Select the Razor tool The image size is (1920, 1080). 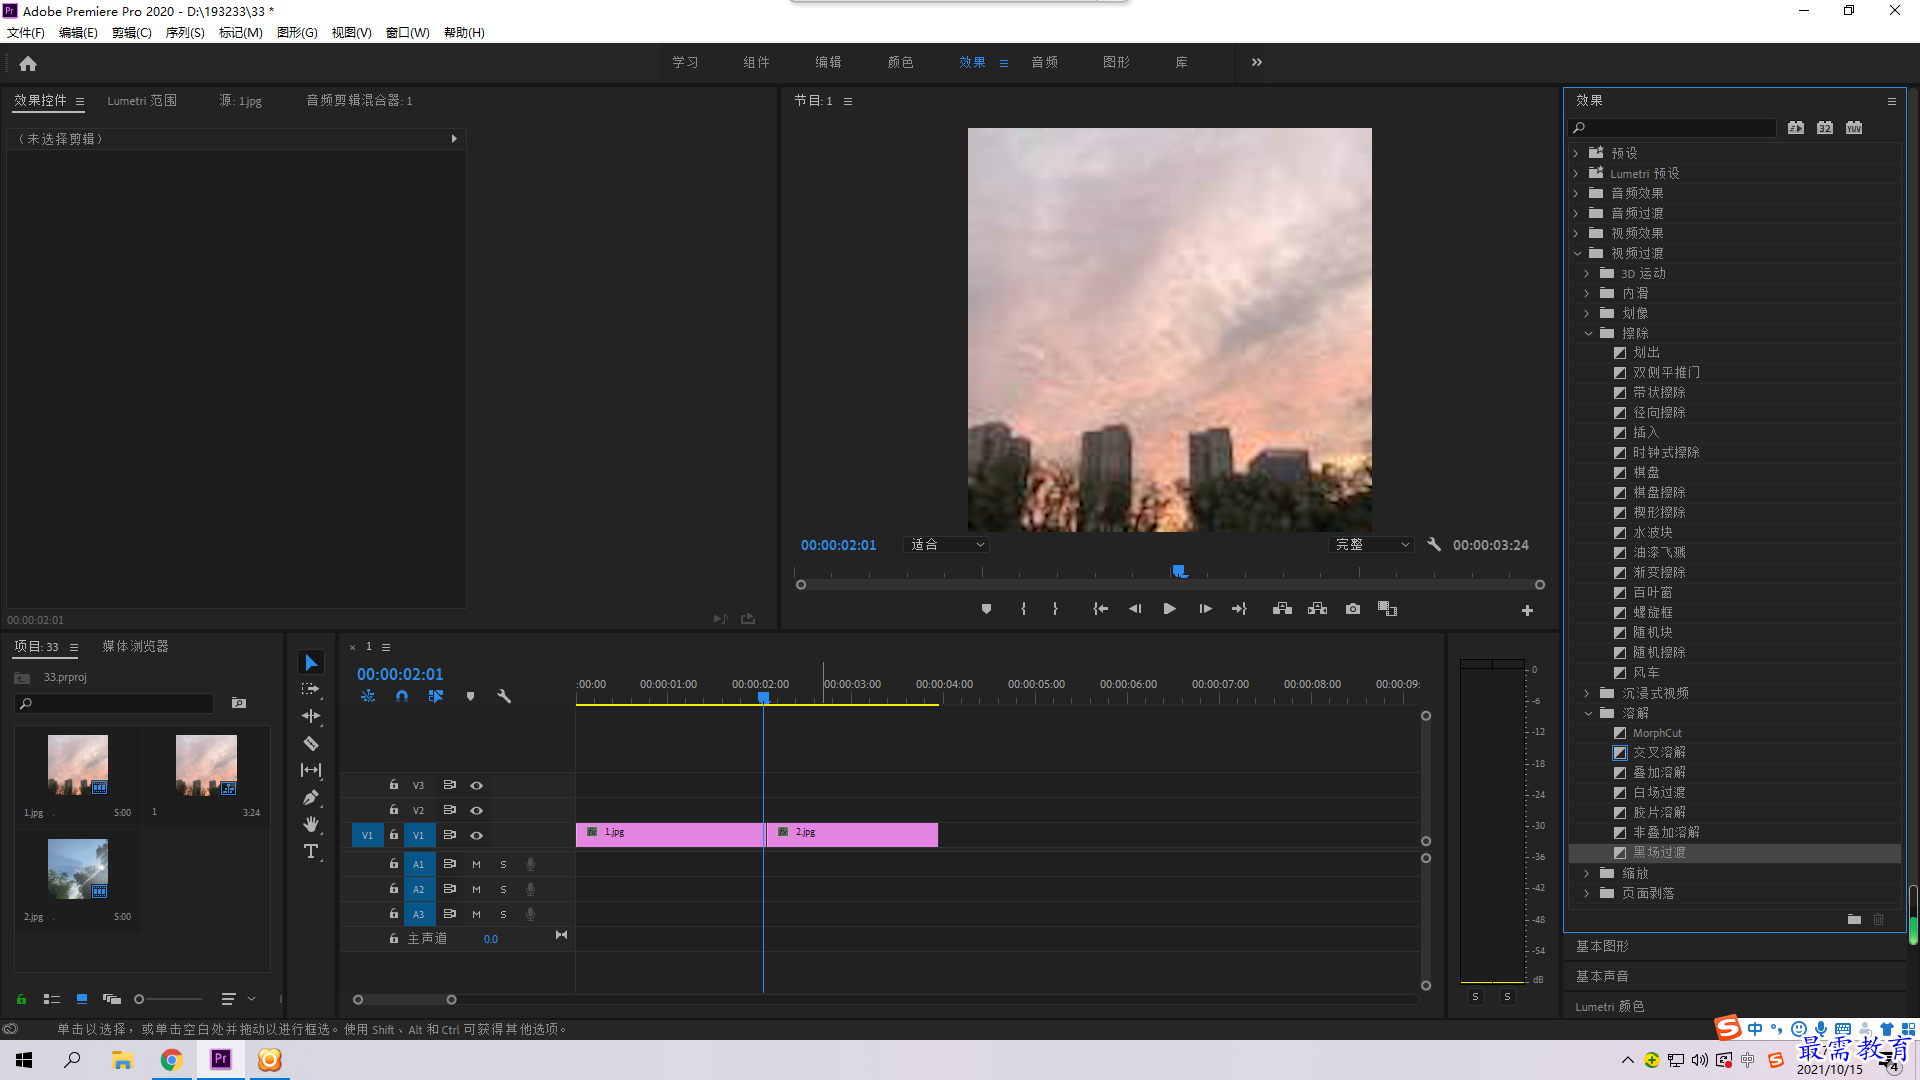pos(311,743)
